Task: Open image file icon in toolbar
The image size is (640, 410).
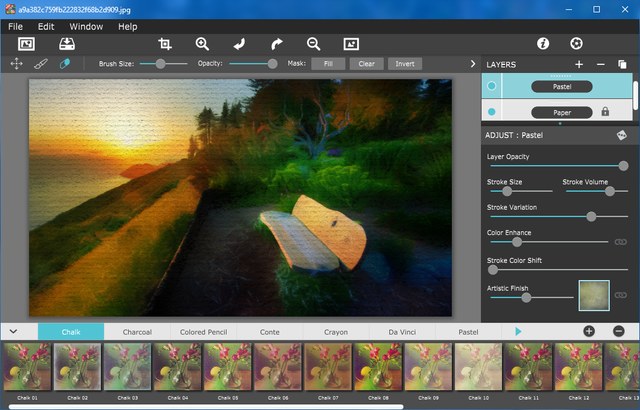Action: click(x=27, y=44)
